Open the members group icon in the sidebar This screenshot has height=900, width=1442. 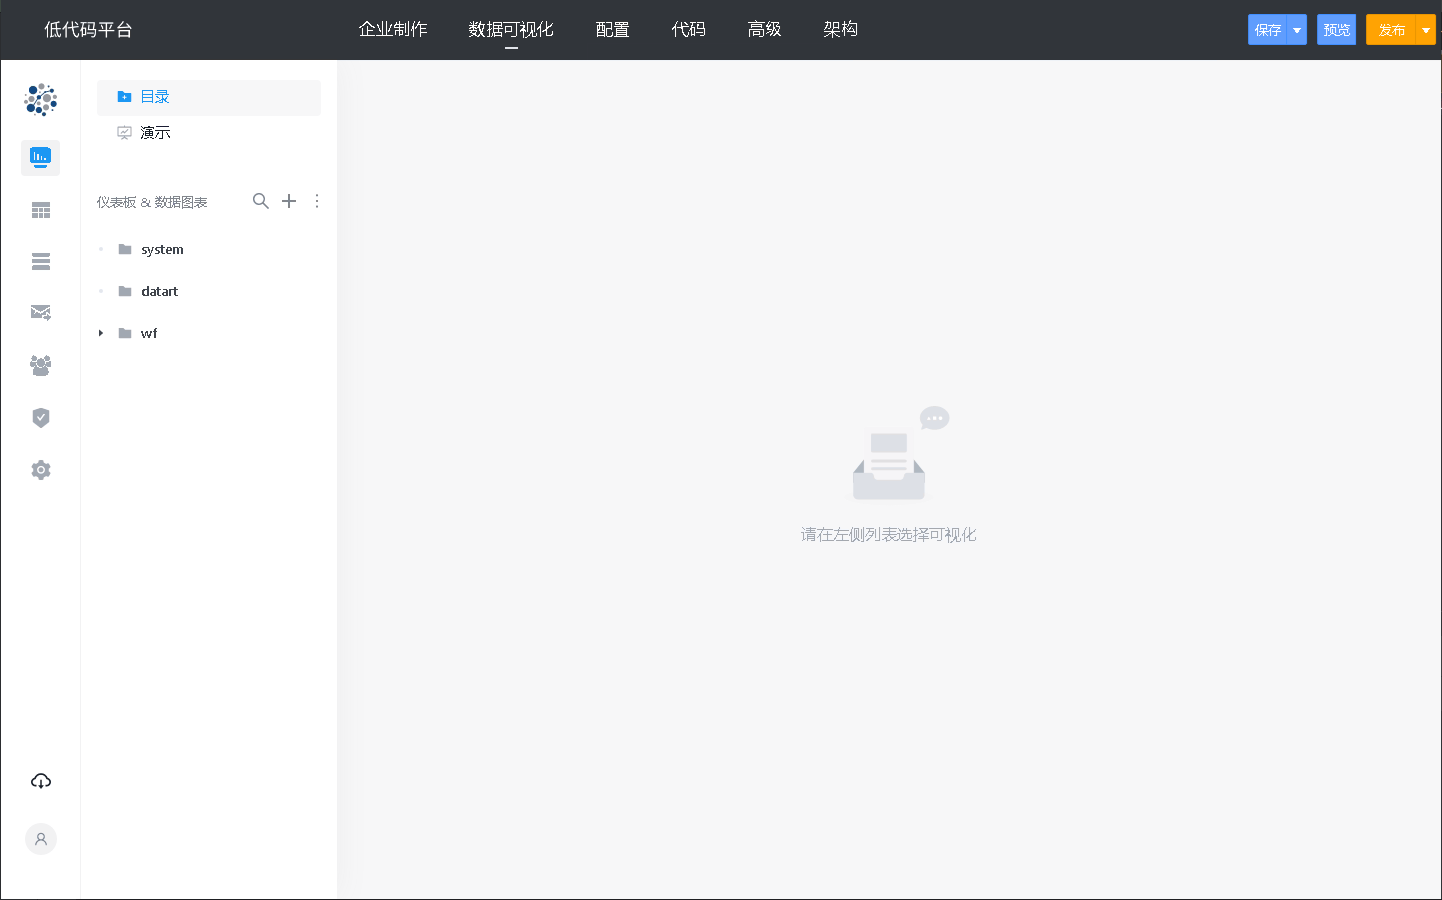[x=41, y=365]
